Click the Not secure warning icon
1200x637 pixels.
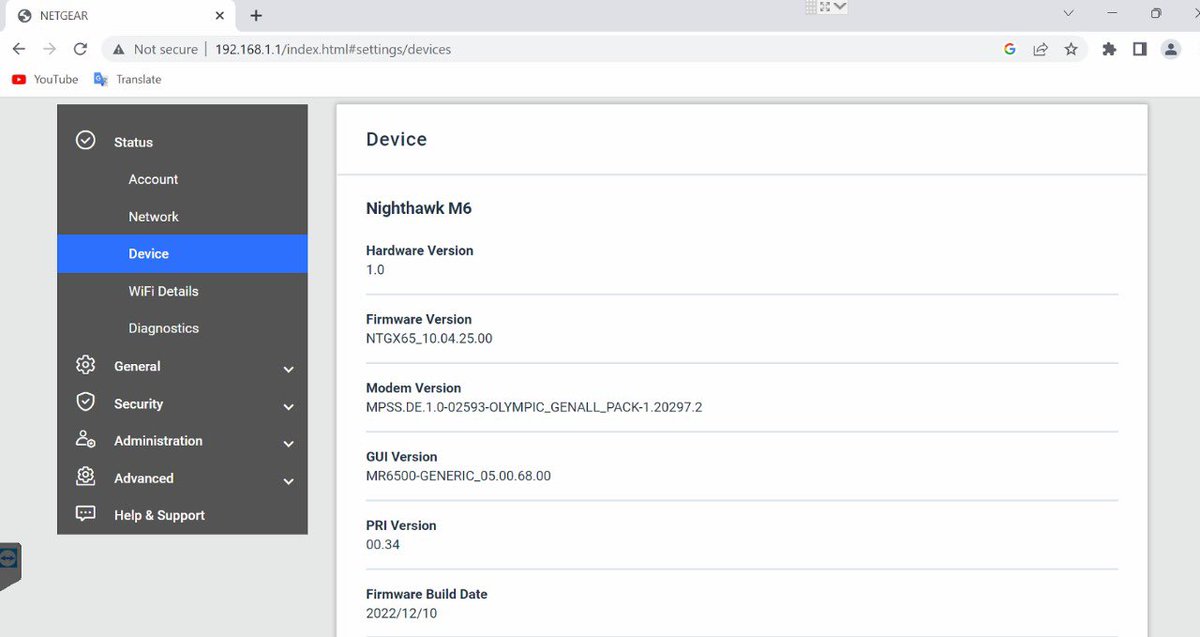pyautogui.click(x=119, y=49)
